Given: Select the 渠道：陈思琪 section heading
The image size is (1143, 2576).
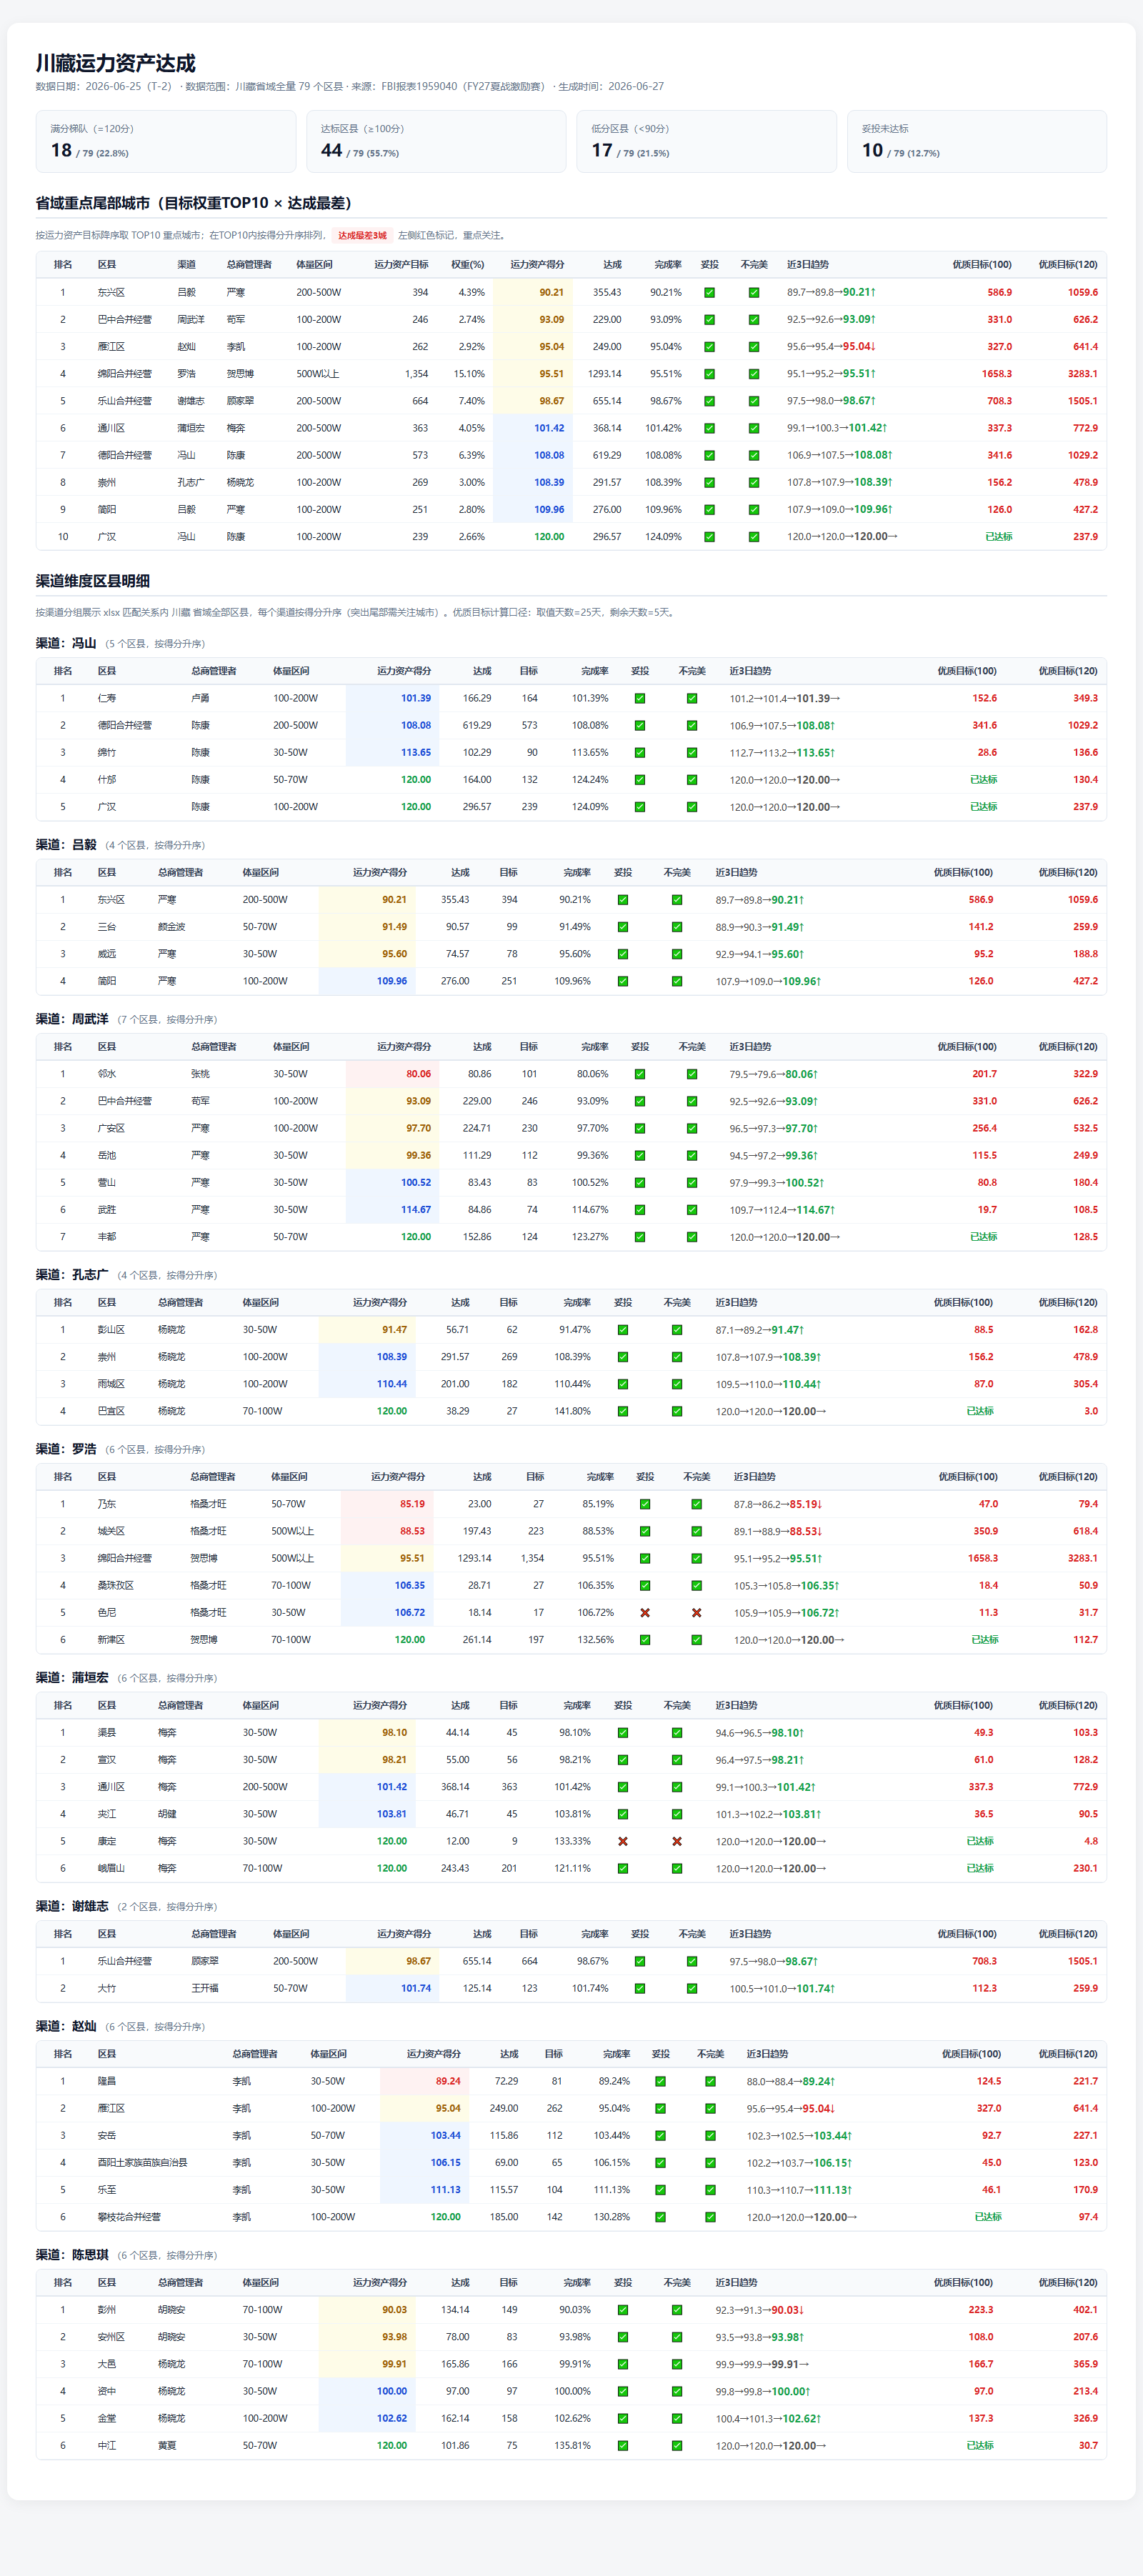Looking at the screenshot, I should coord(72,2255).
